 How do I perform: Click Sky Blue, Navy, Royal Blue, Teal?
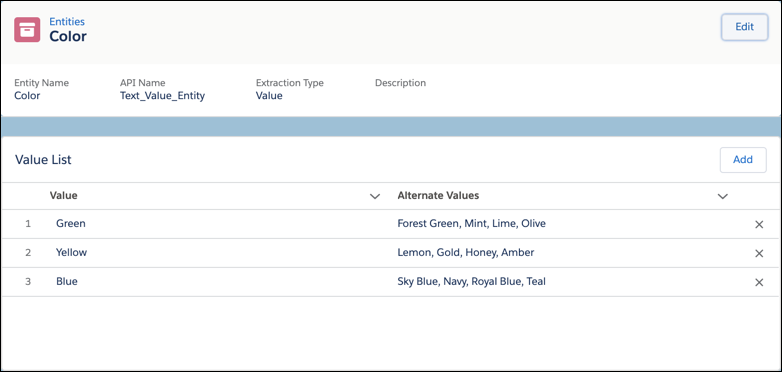click(x=471, y=281)
